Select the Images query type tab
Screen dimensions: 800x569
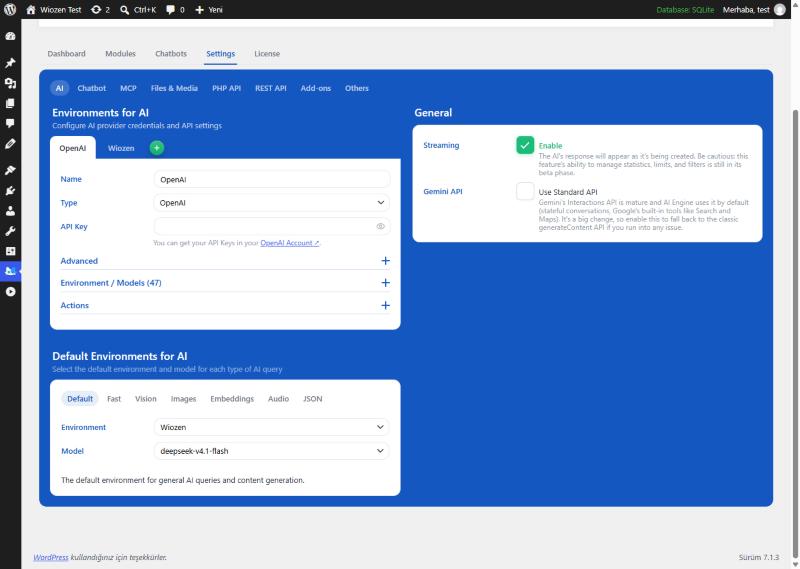tap(183, 399)
